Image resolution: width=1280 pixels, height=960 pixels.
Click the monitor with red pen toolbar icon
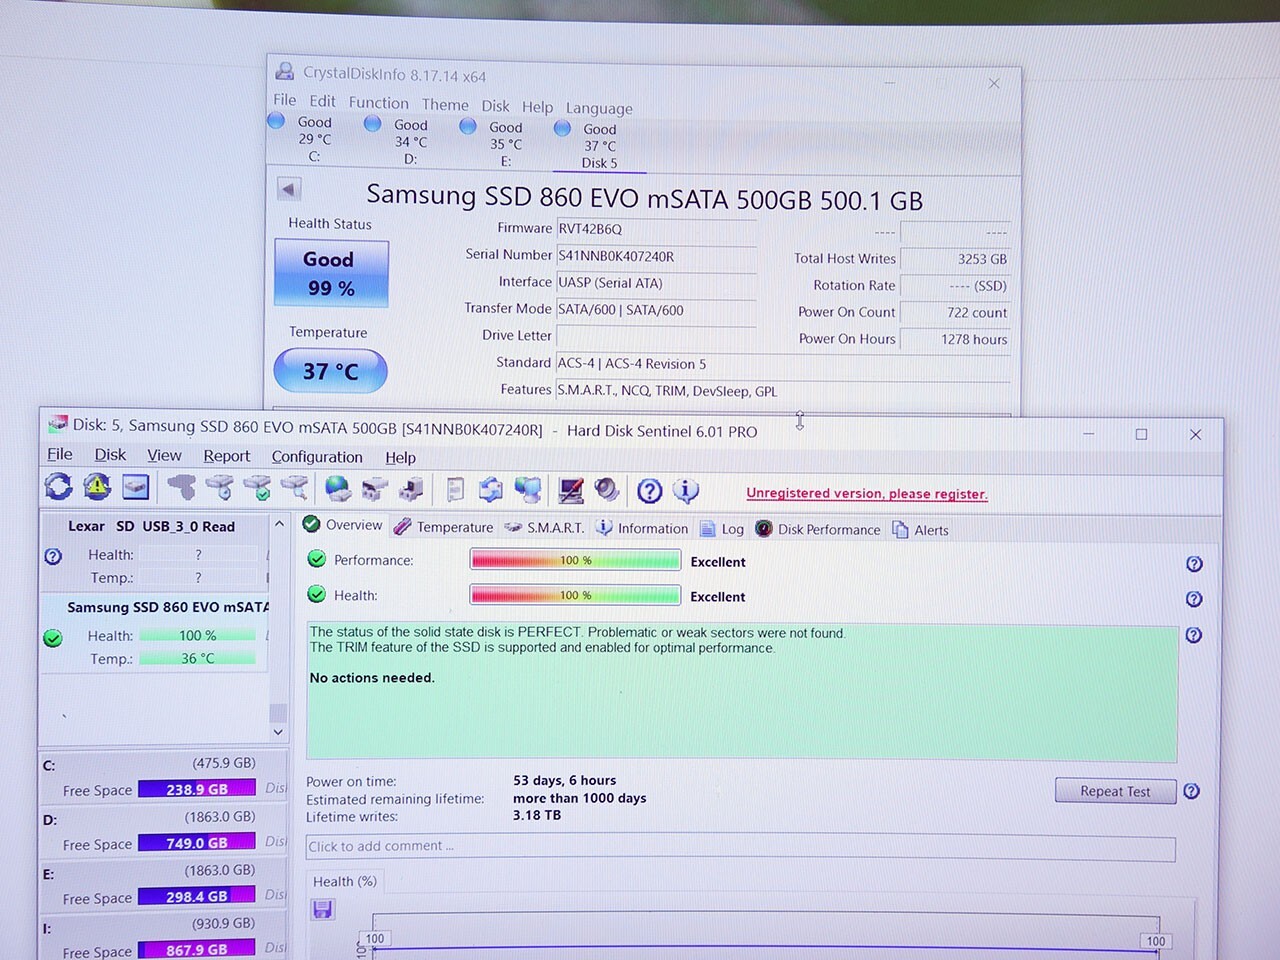[571, 490]
